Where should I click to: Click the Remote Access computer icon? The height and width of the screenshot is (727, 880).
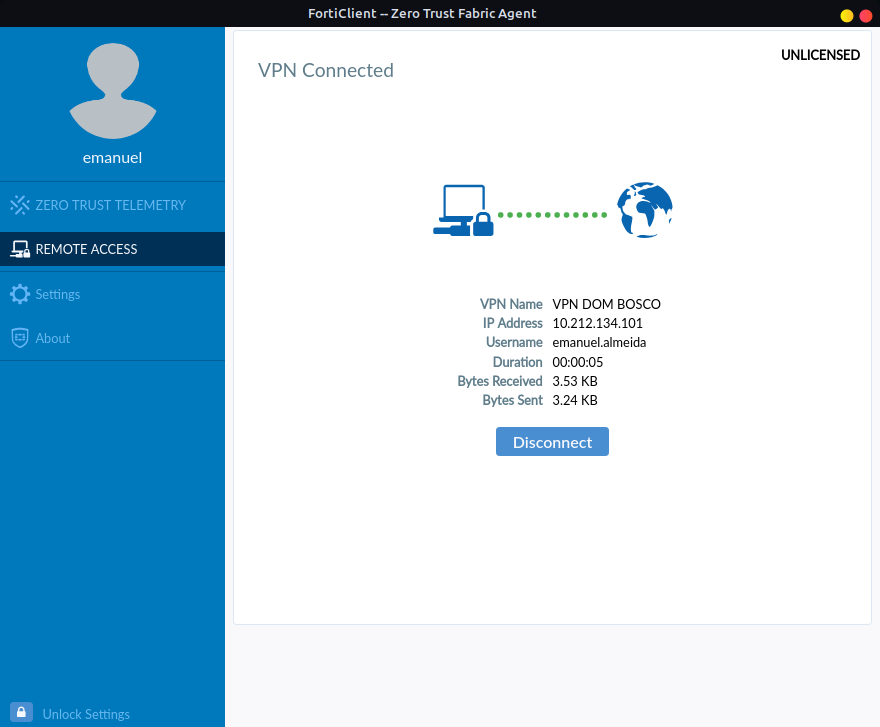pyautogui.click(x=20, y=249)
